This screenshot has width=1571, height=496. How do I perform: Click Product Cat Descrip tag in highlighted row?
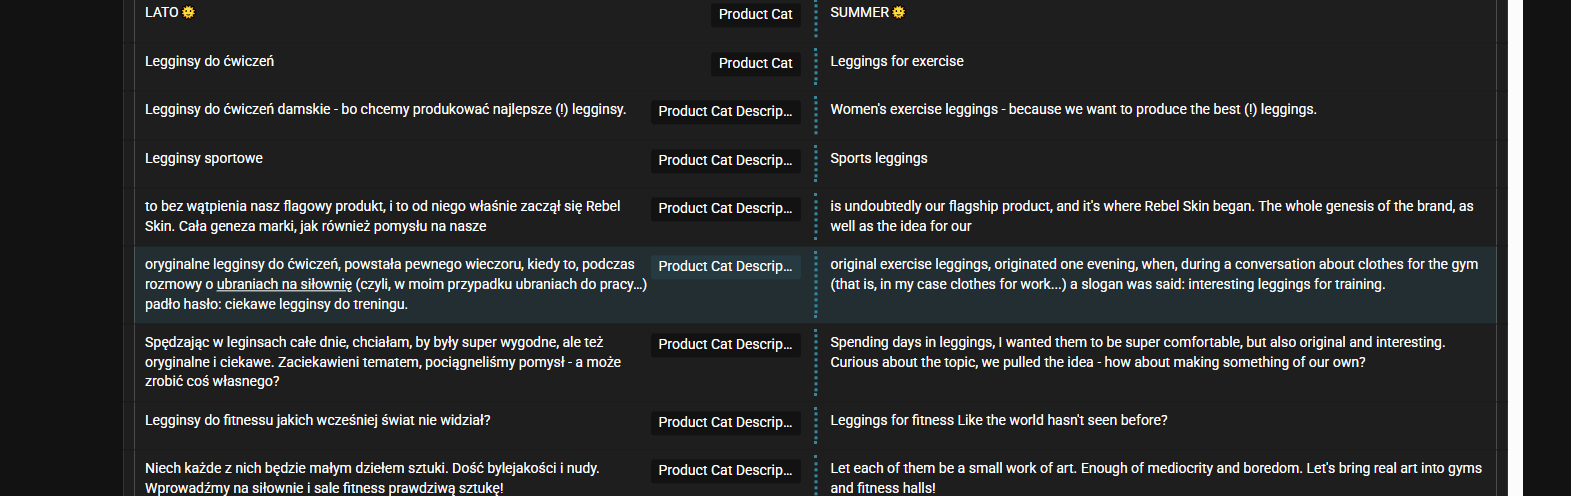[x=725, y=266]
